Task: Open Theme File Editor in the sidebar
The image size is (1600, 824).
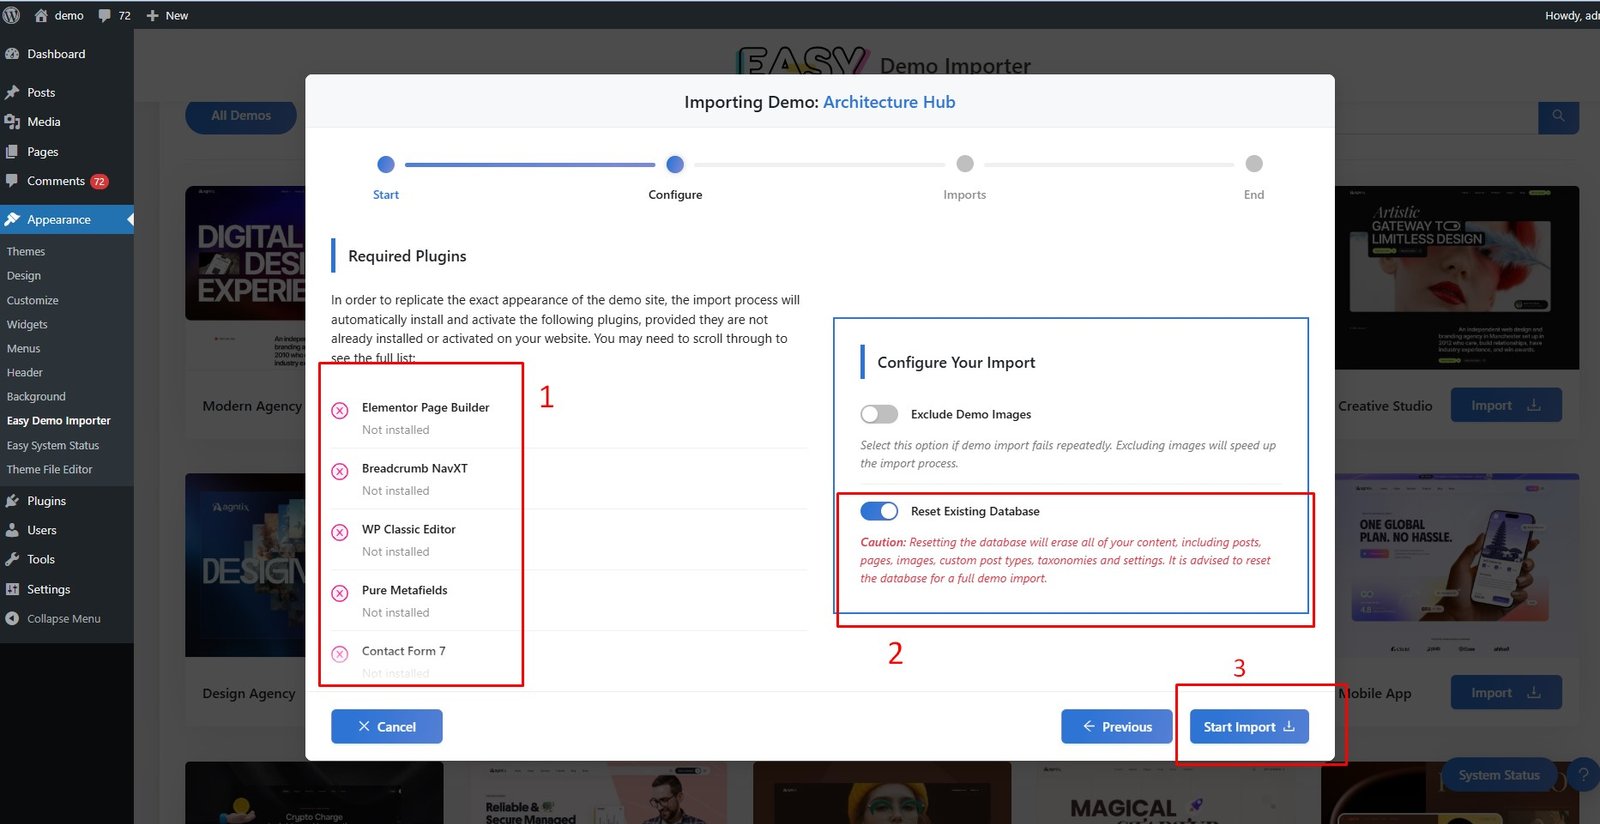Action: coord(49,469)
